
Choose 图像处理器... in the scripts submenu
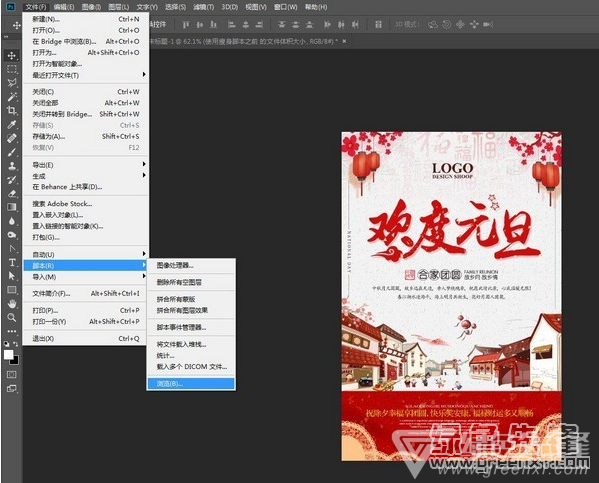click(x=191, y=265)
